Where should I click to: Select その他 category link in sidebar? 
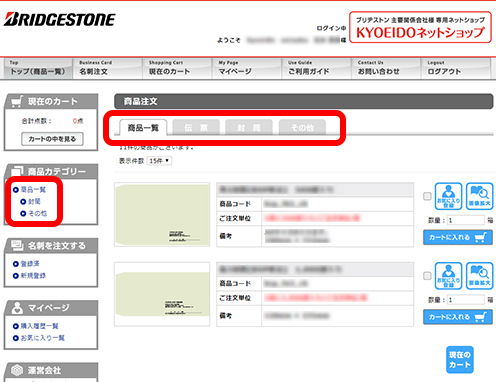point(37,213)
